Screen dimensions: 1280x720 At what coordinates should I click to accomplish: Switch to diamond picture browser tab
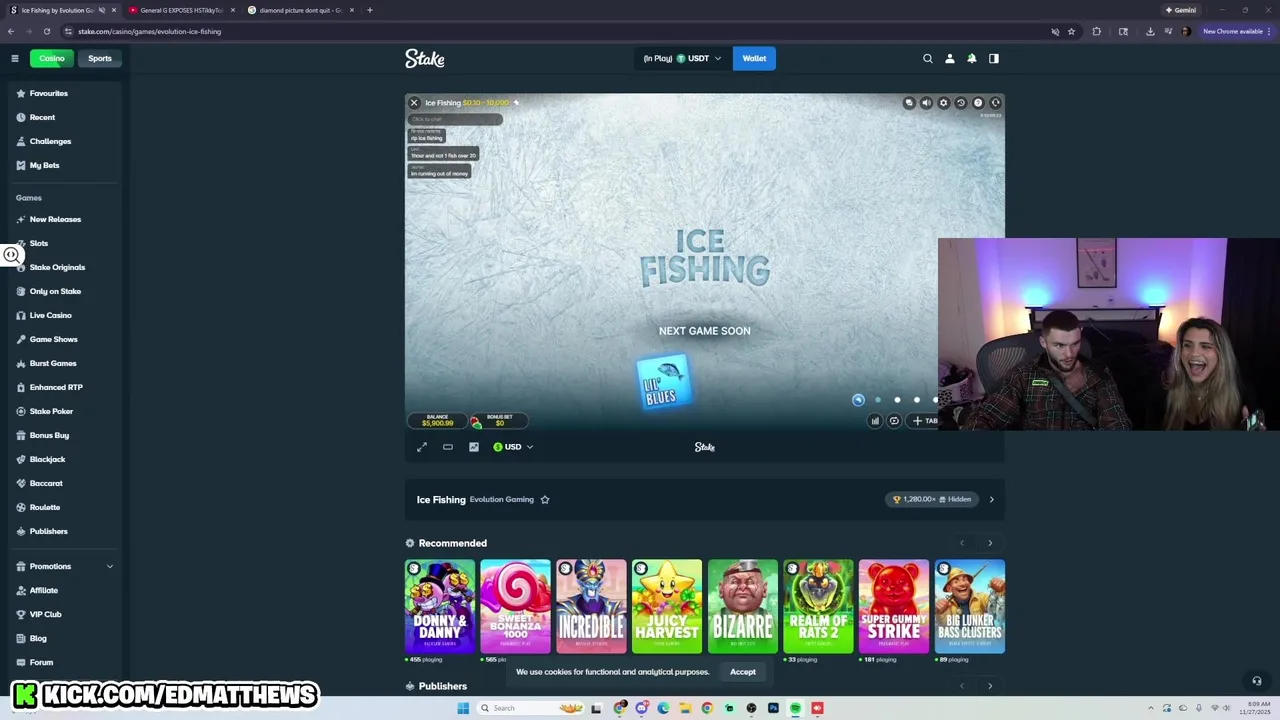coord(300,10)
